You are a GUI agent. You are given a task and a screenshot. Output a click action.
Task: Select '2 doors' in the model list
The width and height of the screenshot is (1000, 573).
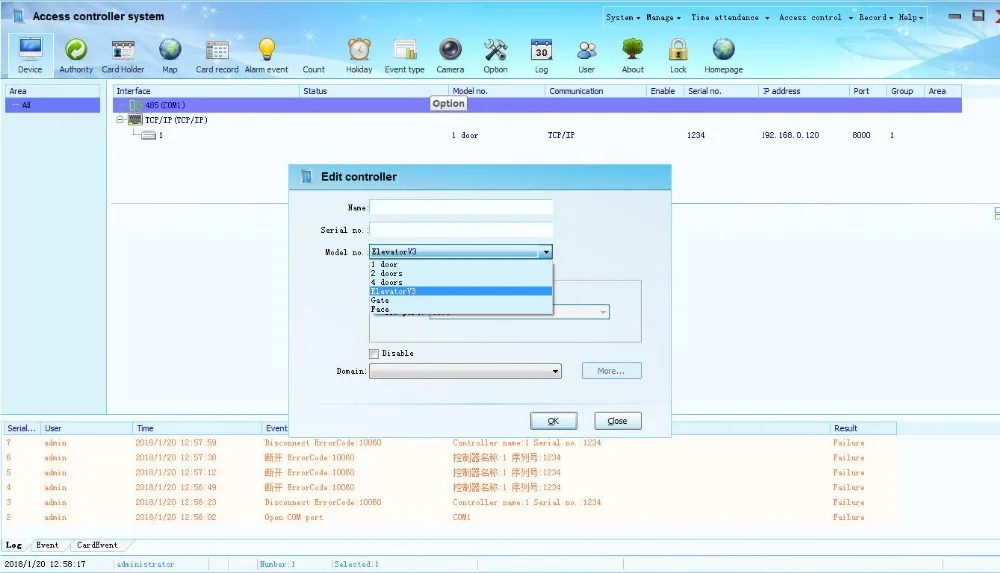pos(460,273)
